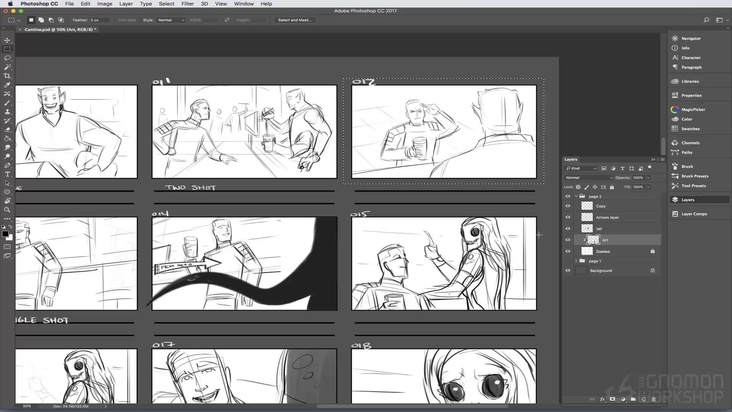Image resolution: width=732 pixels, height=412 pixels.
Task: Open the Apple menu
Action: pyautogui.click(x=10, y=4)
